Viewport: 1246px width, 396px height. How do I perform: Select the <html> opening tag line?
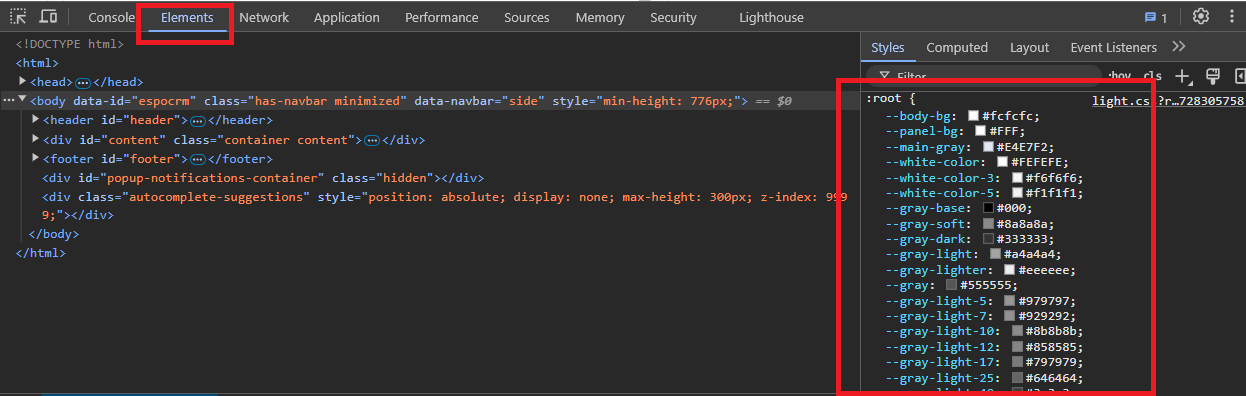(37, 63)
